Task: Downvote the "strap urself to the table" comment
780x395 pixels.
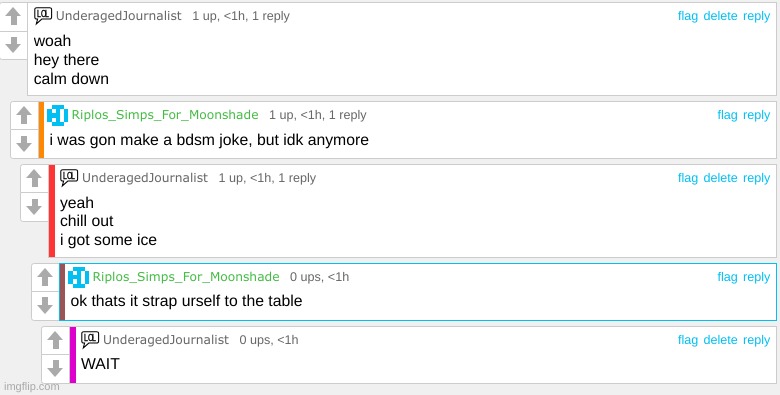Action: coord(45,305)
